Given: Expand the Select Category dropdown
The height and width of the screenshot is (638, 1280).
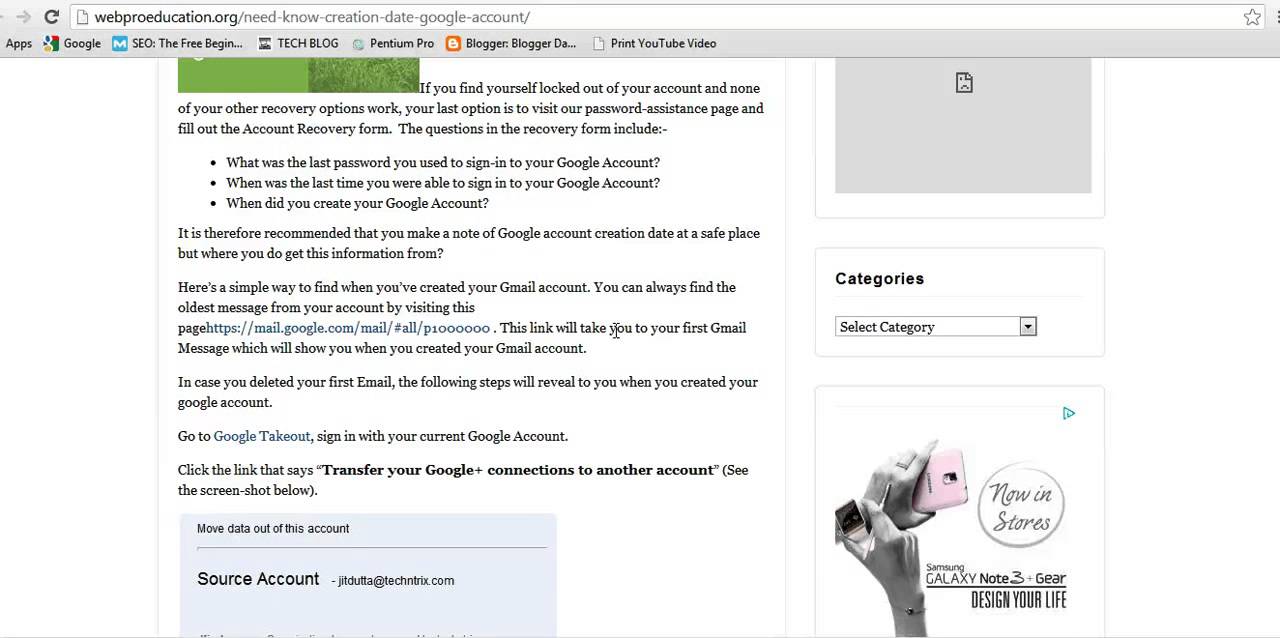Looking at the screenshot, I should pyautogui.click(x=936, y=327).
